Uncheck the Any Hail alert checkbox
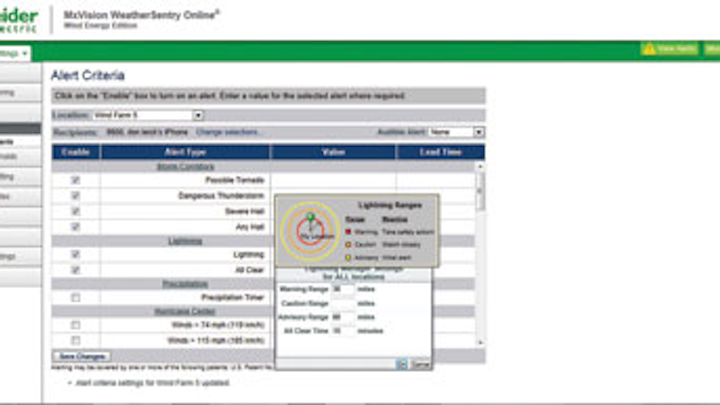Image resolution: width=720 pixels, height=405 pixels. pyautogui.click(x=76, y=227)
